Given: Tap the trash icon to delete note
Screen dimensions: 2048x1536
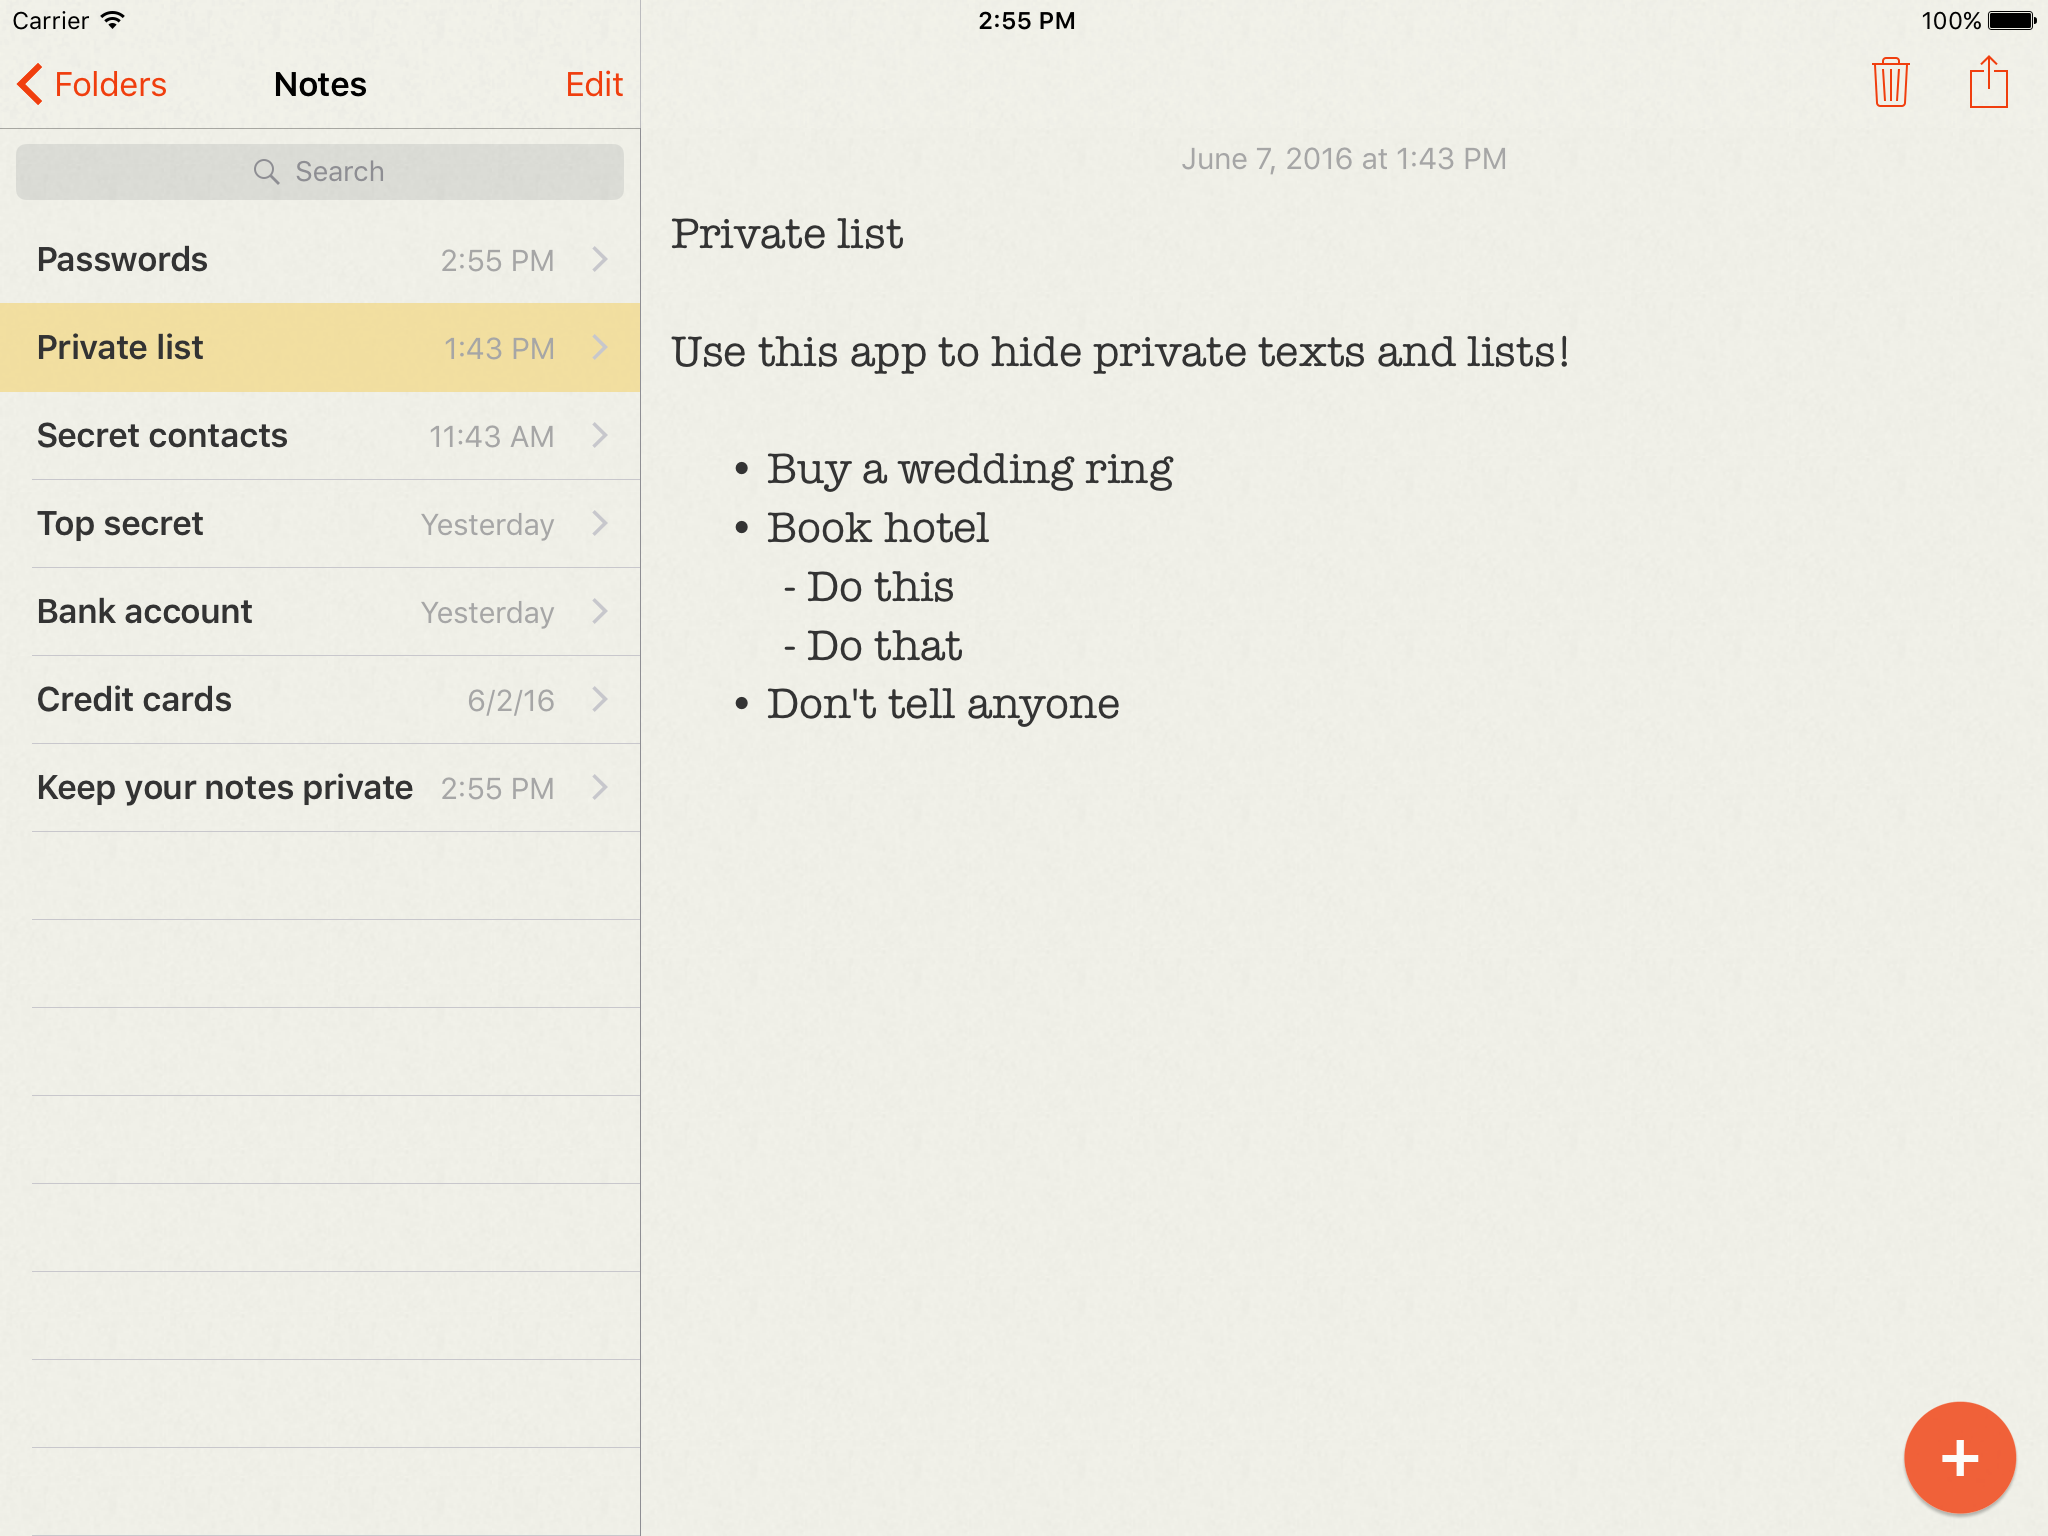Looking at the screenshot, I should point(1890,83).
